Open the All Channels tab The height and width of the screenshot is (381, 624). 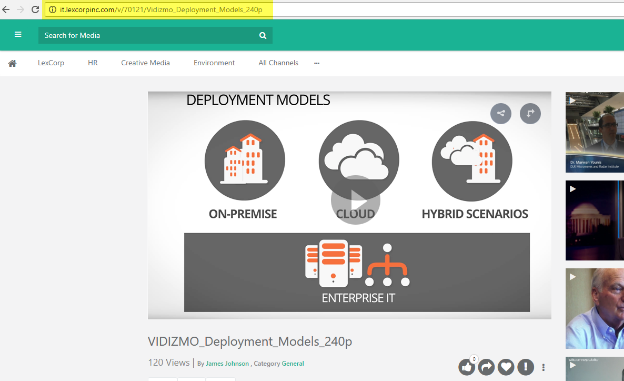pyautogui.click(x=278, y=63)
